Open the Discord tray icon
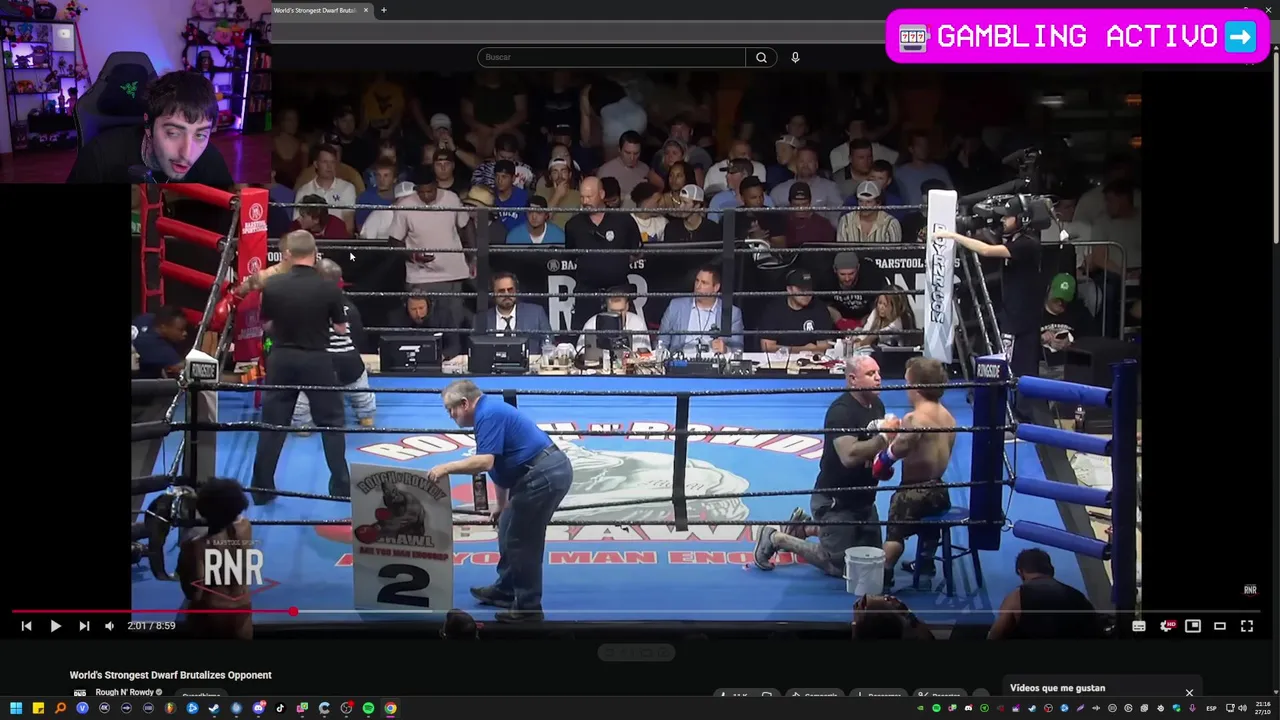 pyautogui.click(x=969, y=708)
